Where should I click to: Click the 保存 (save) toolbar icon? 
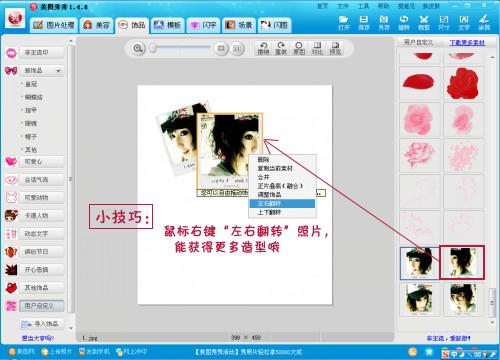point(364,22)
